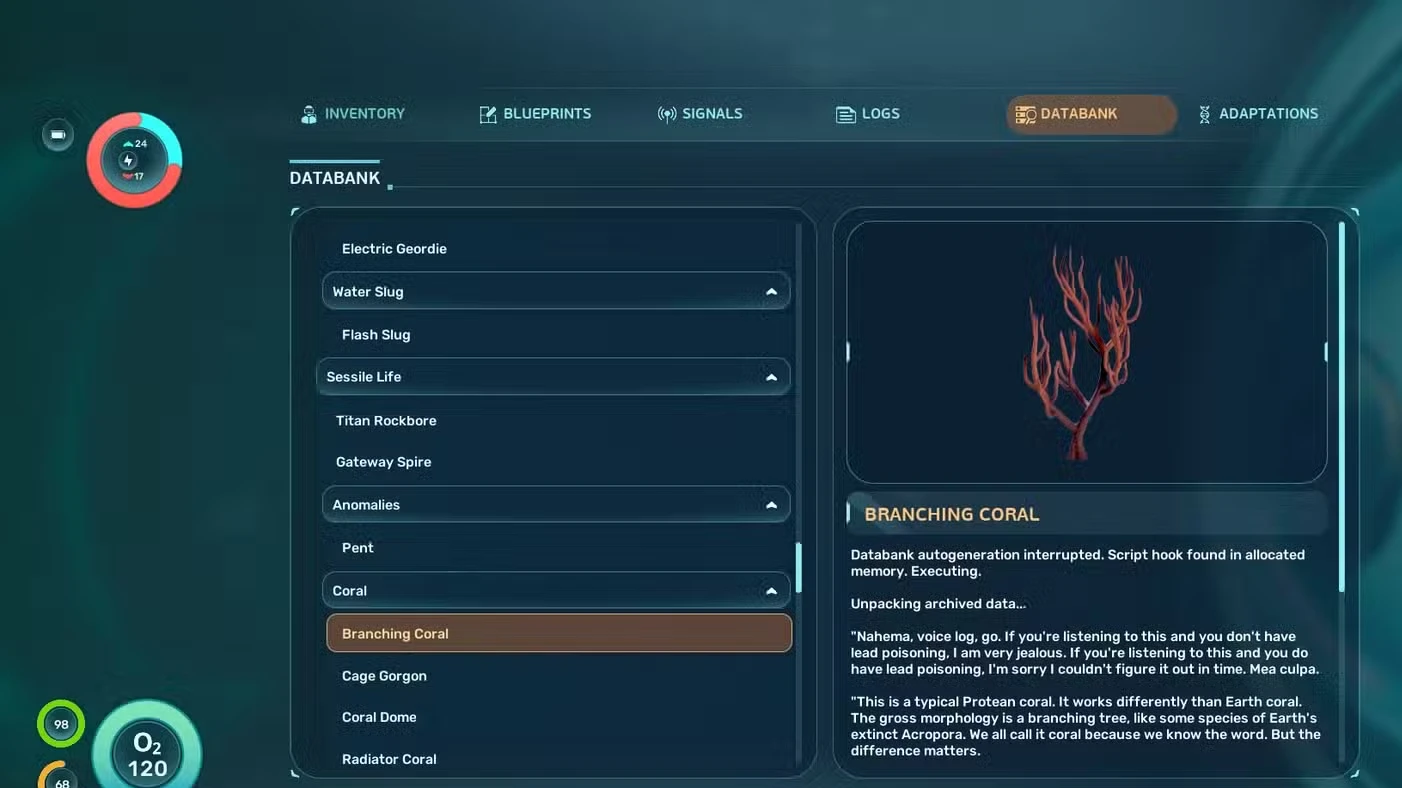
Task: Click the Anomalies category header
Action: point(556,505)
